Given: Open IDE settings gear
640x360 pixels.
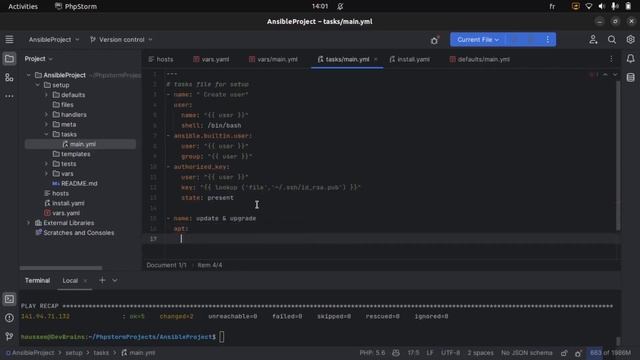Looking at the screenshot, I should (630, 40).
